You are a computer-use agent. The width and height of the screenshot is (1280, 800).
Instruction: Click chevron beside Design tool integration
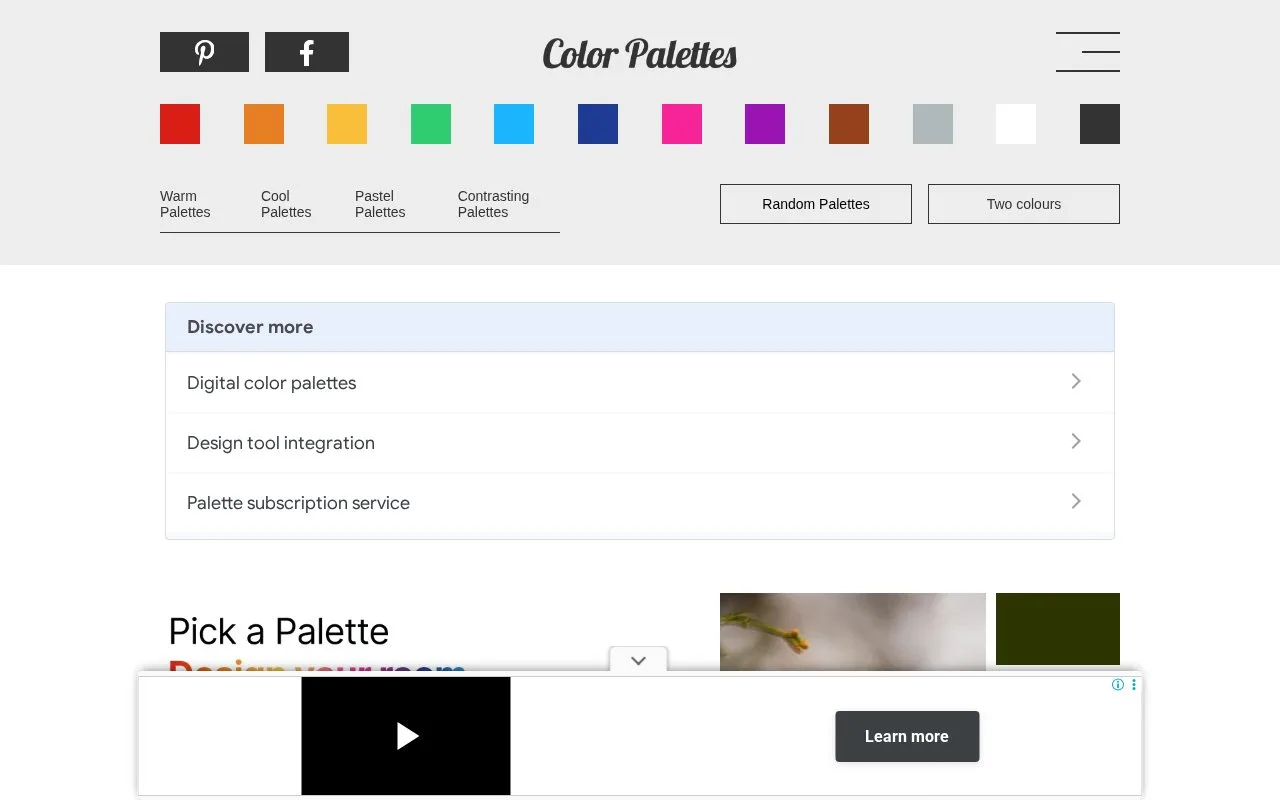[1076, 441]
